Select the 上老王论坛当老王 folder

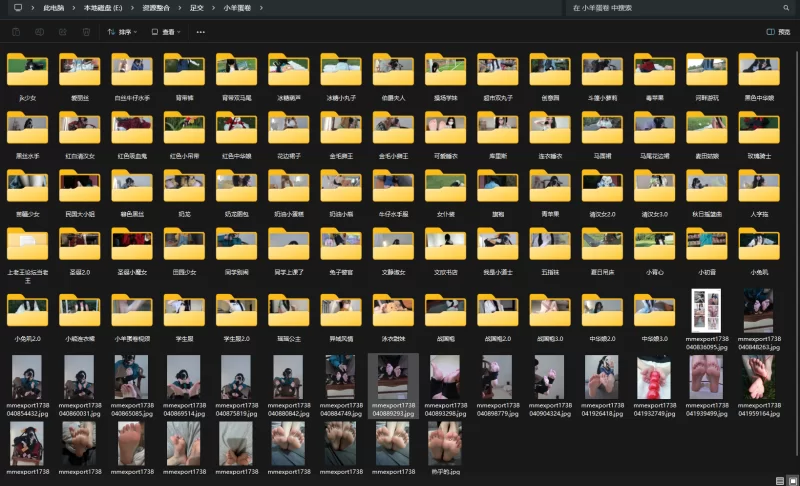[x=28, y=255]
